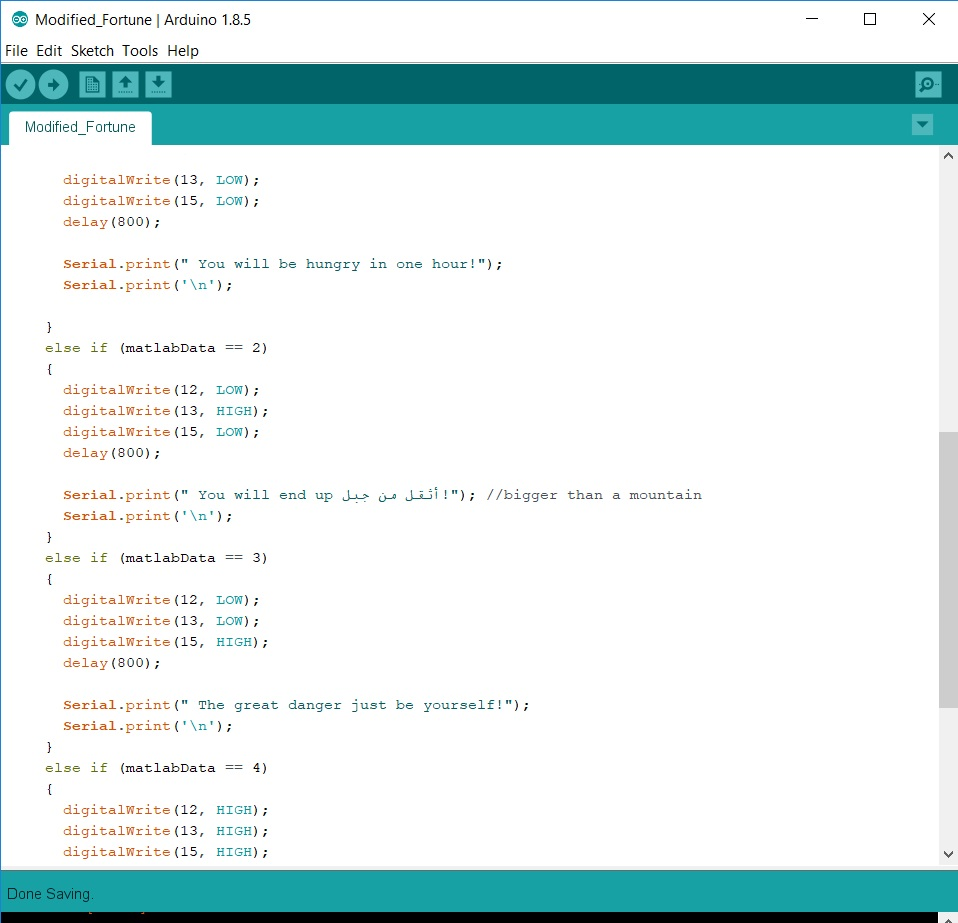Click the vertical scrollbar thumb
958x923 pixels.
pos(948,569)
